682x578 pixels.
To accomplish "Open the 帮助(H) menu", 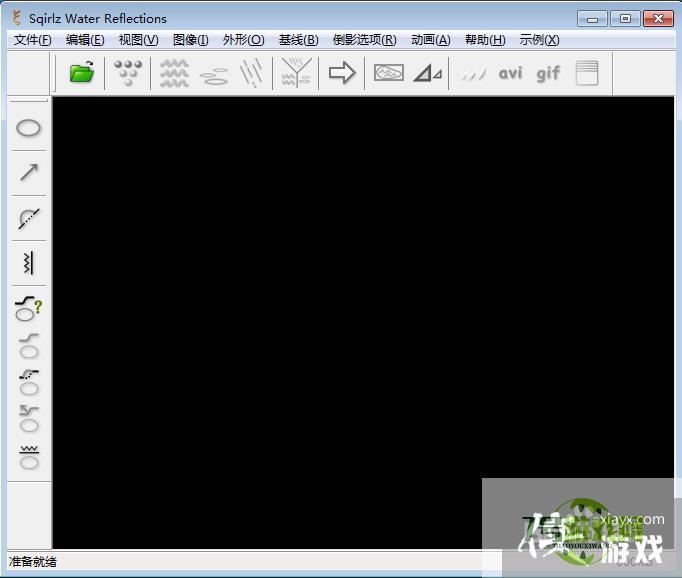I will 485,40.
